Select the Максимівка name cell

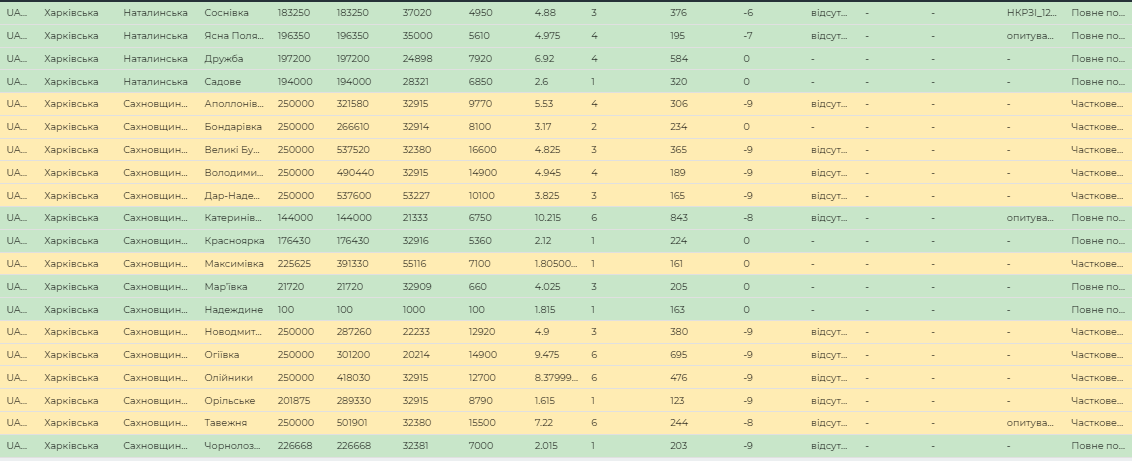click(x=234, y=263)
